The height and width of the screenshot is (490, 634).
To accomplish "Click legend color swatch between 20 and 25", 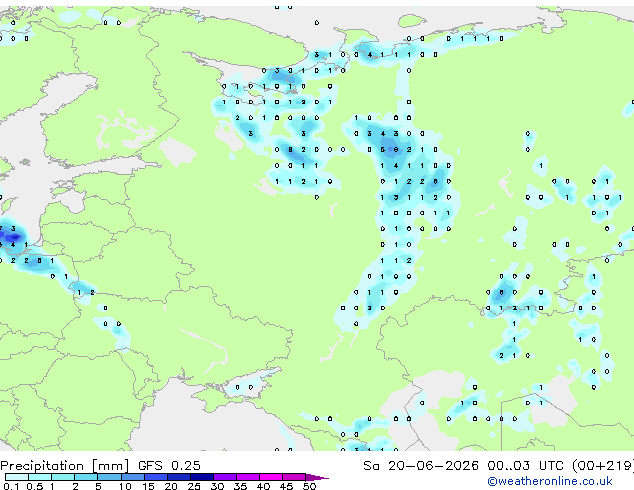I will (x=178, y=477).
